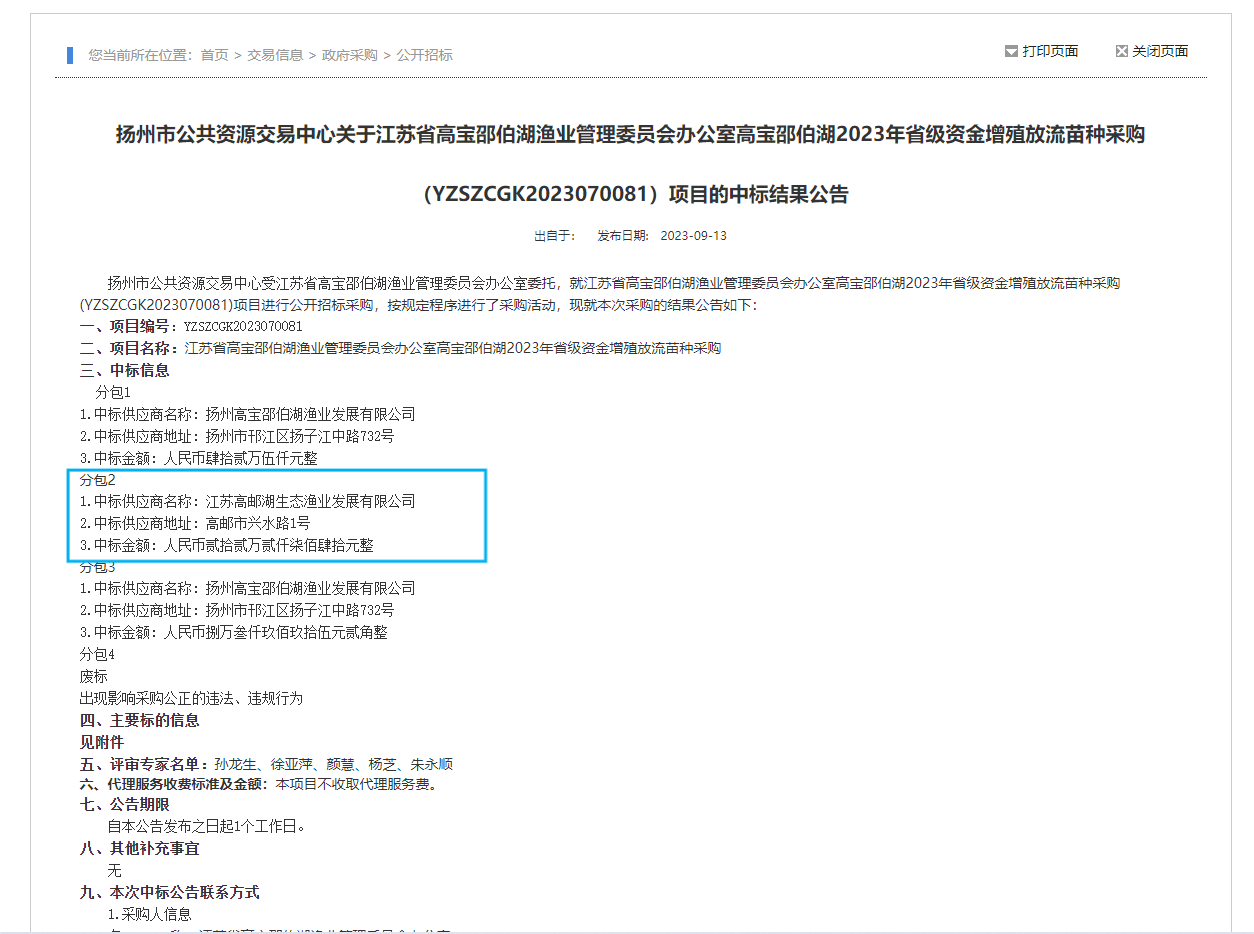Screen dimensions: 1254x934
Task: Click the 见附件 attachment text
Action: [102, 742]
